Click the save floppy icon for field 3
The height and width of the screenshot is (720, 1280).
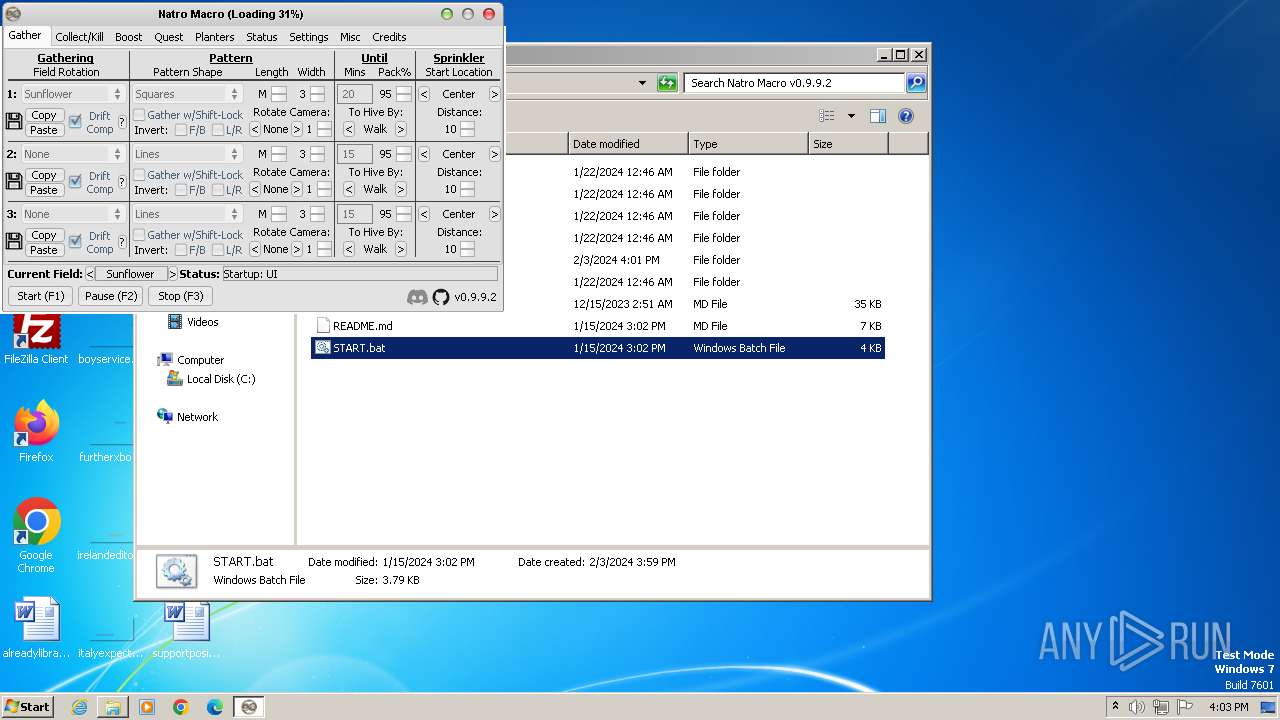14,242
